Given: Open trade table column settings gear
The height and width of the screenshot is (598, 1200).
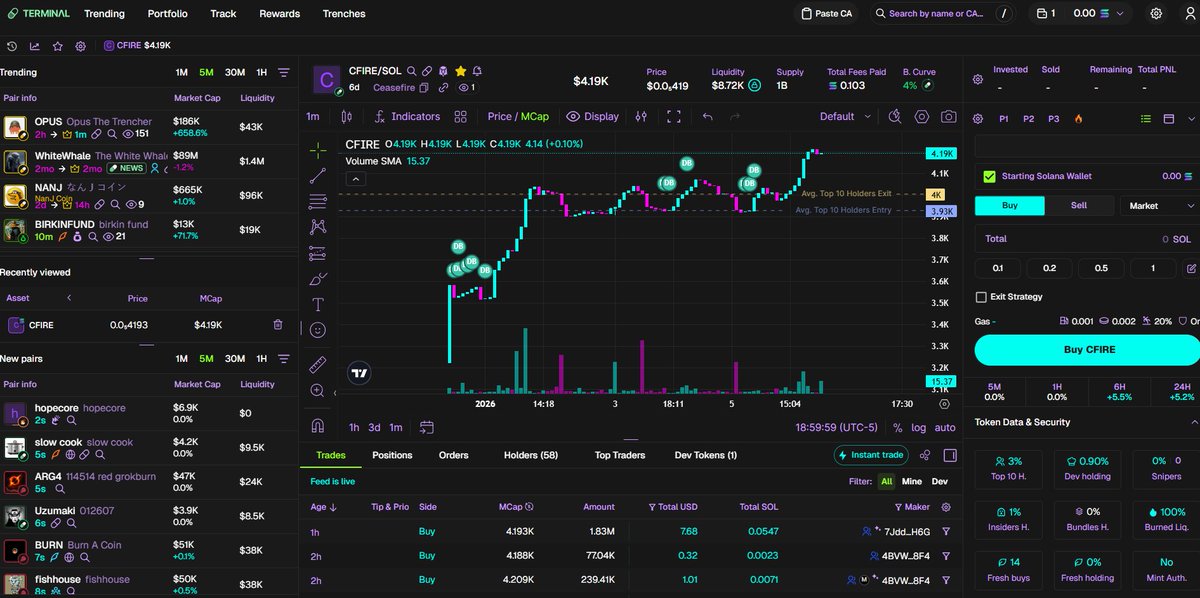Looking at the screenshot, I should (946, 507).
